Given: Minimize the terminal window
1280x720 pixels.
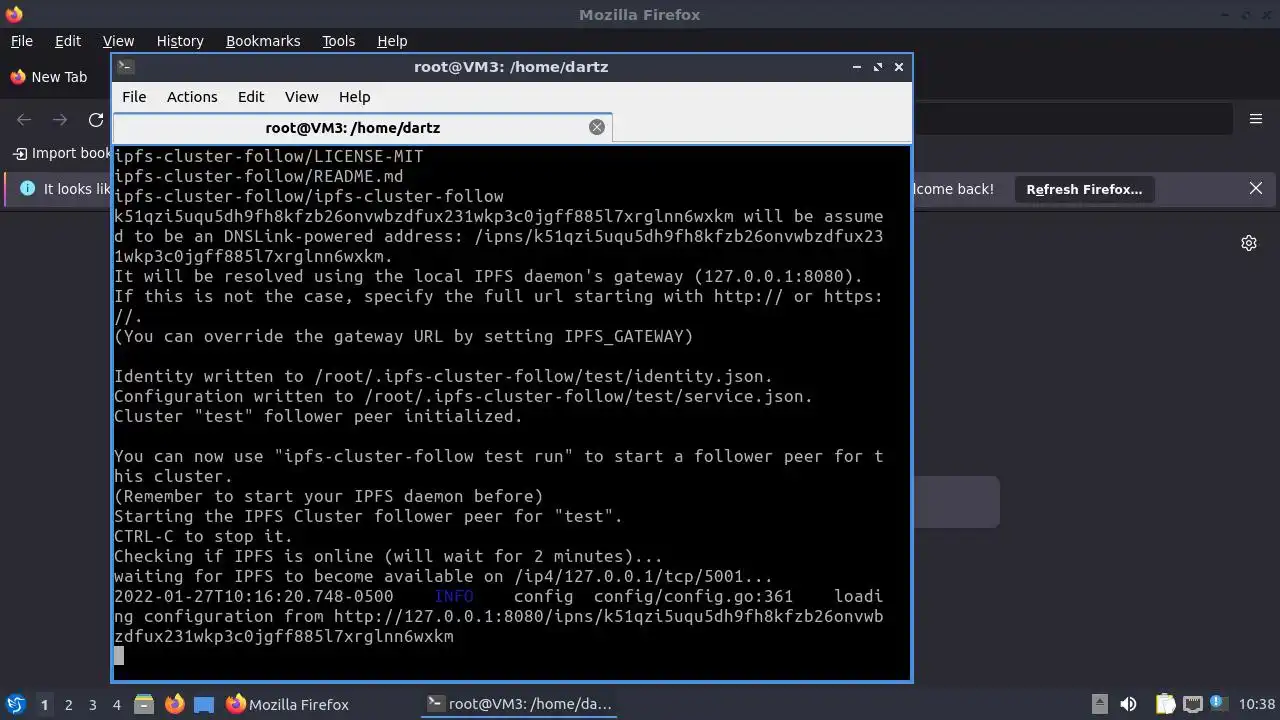Looking at the screenshot, I should [857, 67].
